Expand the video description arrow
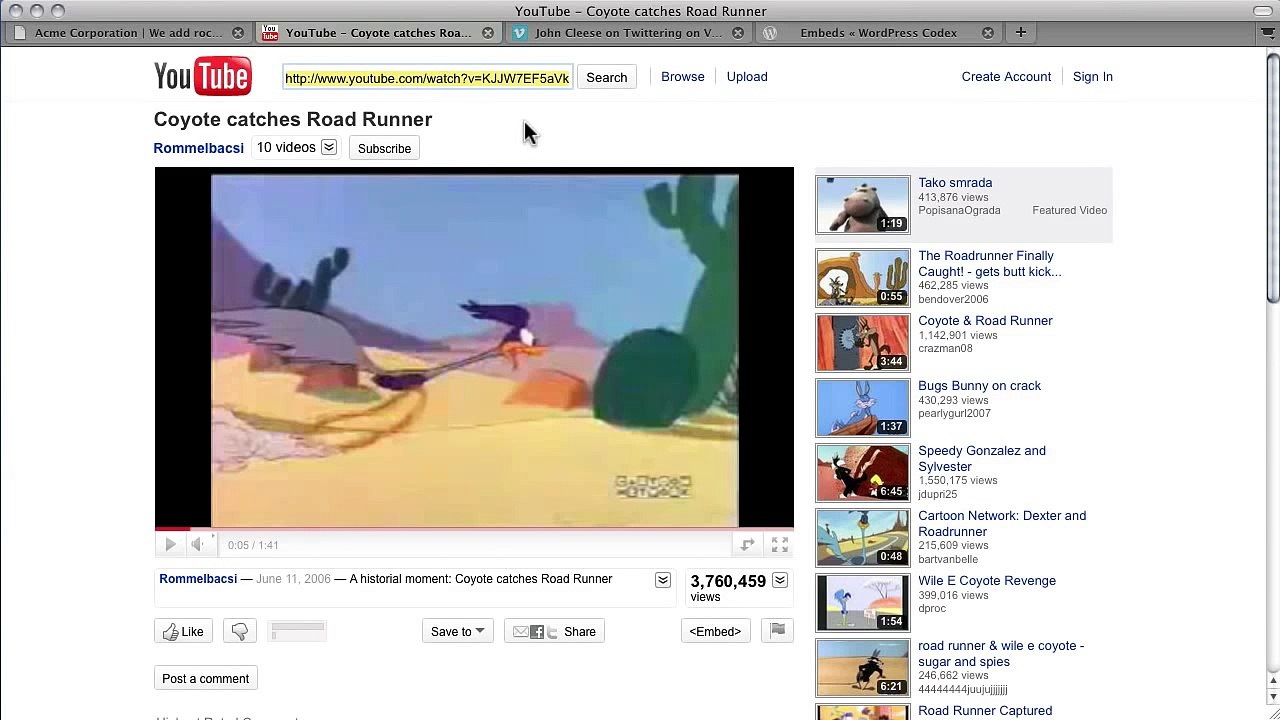 coord(662,580)
